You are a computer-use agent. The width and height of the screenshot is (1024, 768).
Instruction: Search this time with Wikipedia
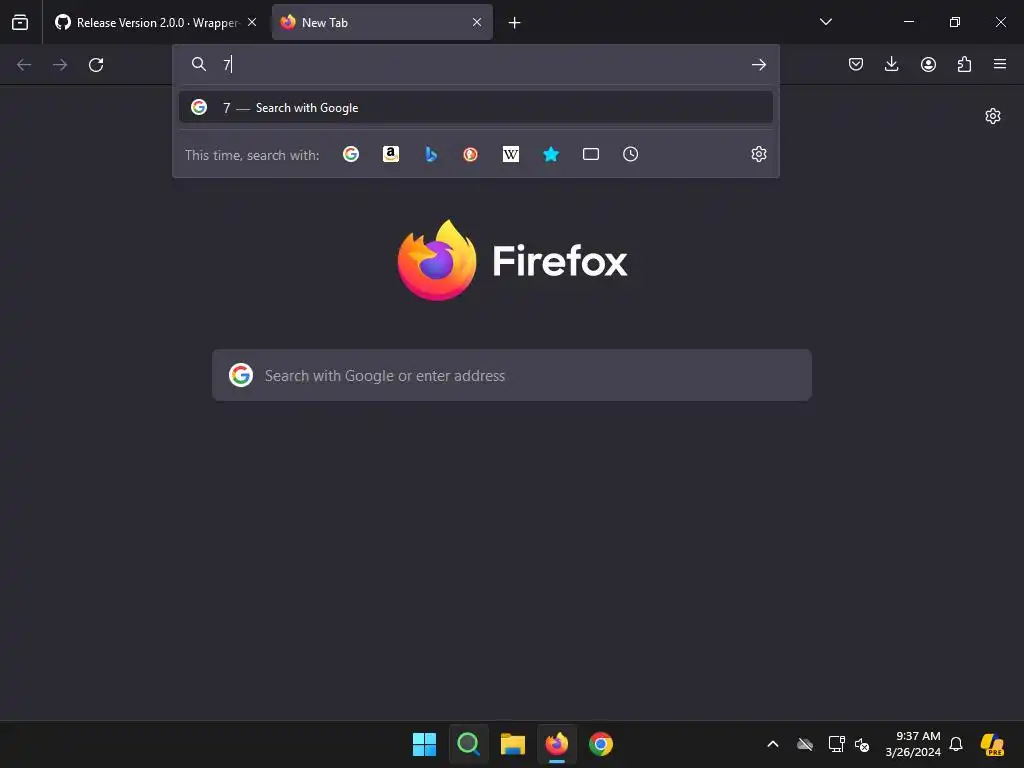coord(511,154)
